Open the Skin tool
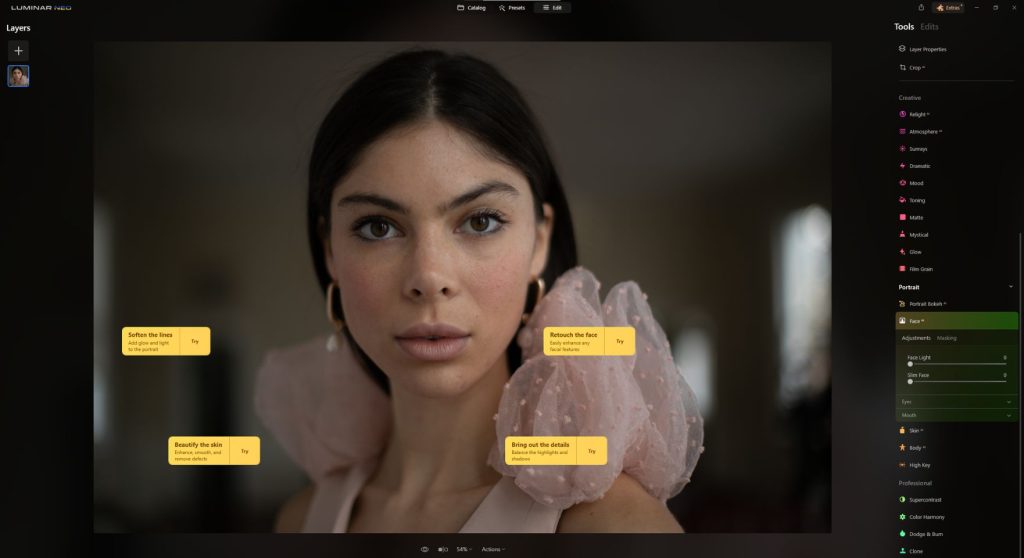The height and width of the screenshot is (558, 1024). click(911, 431)
